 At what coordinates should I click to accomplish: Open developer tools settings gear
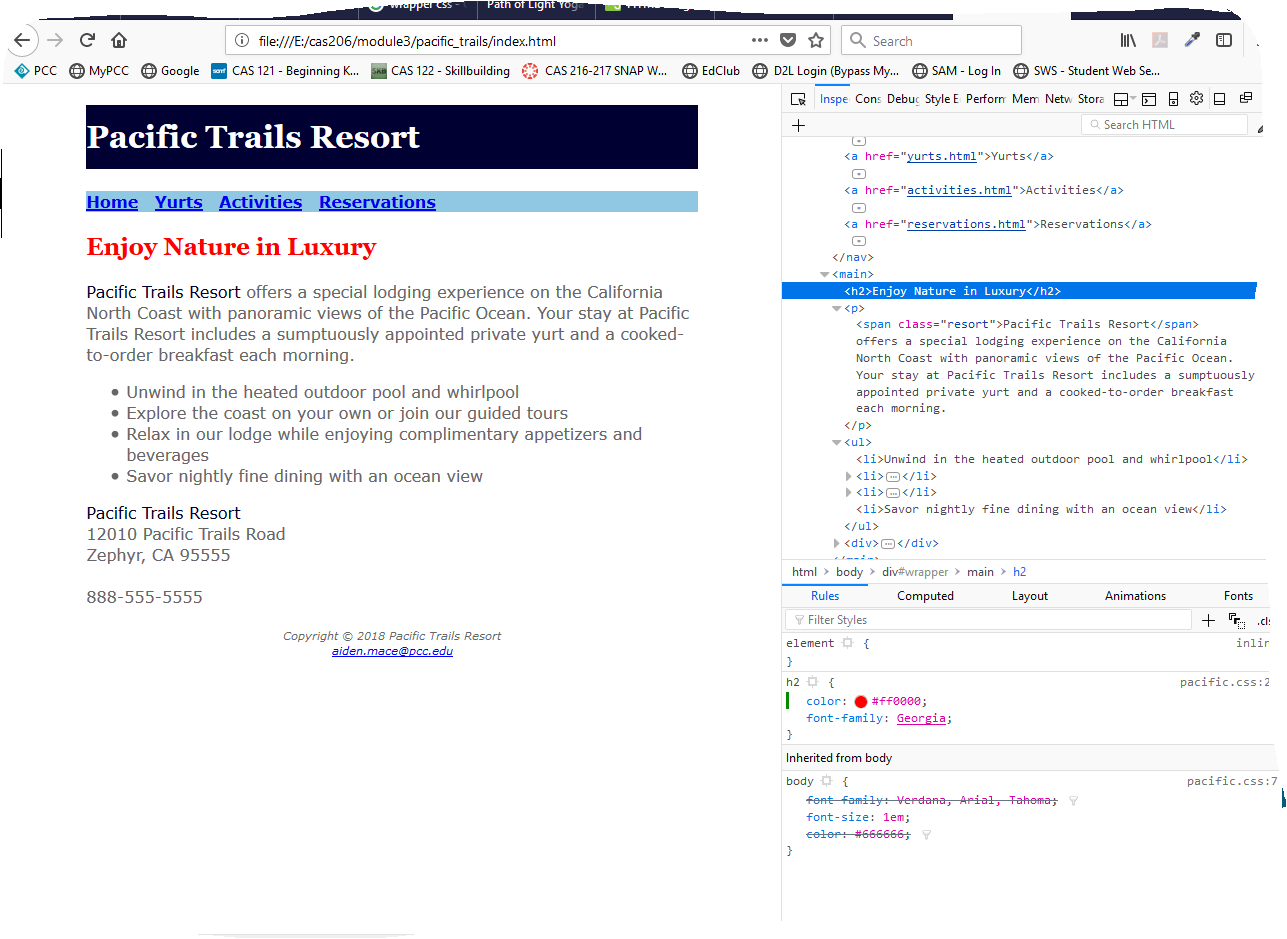(1196, 99)
